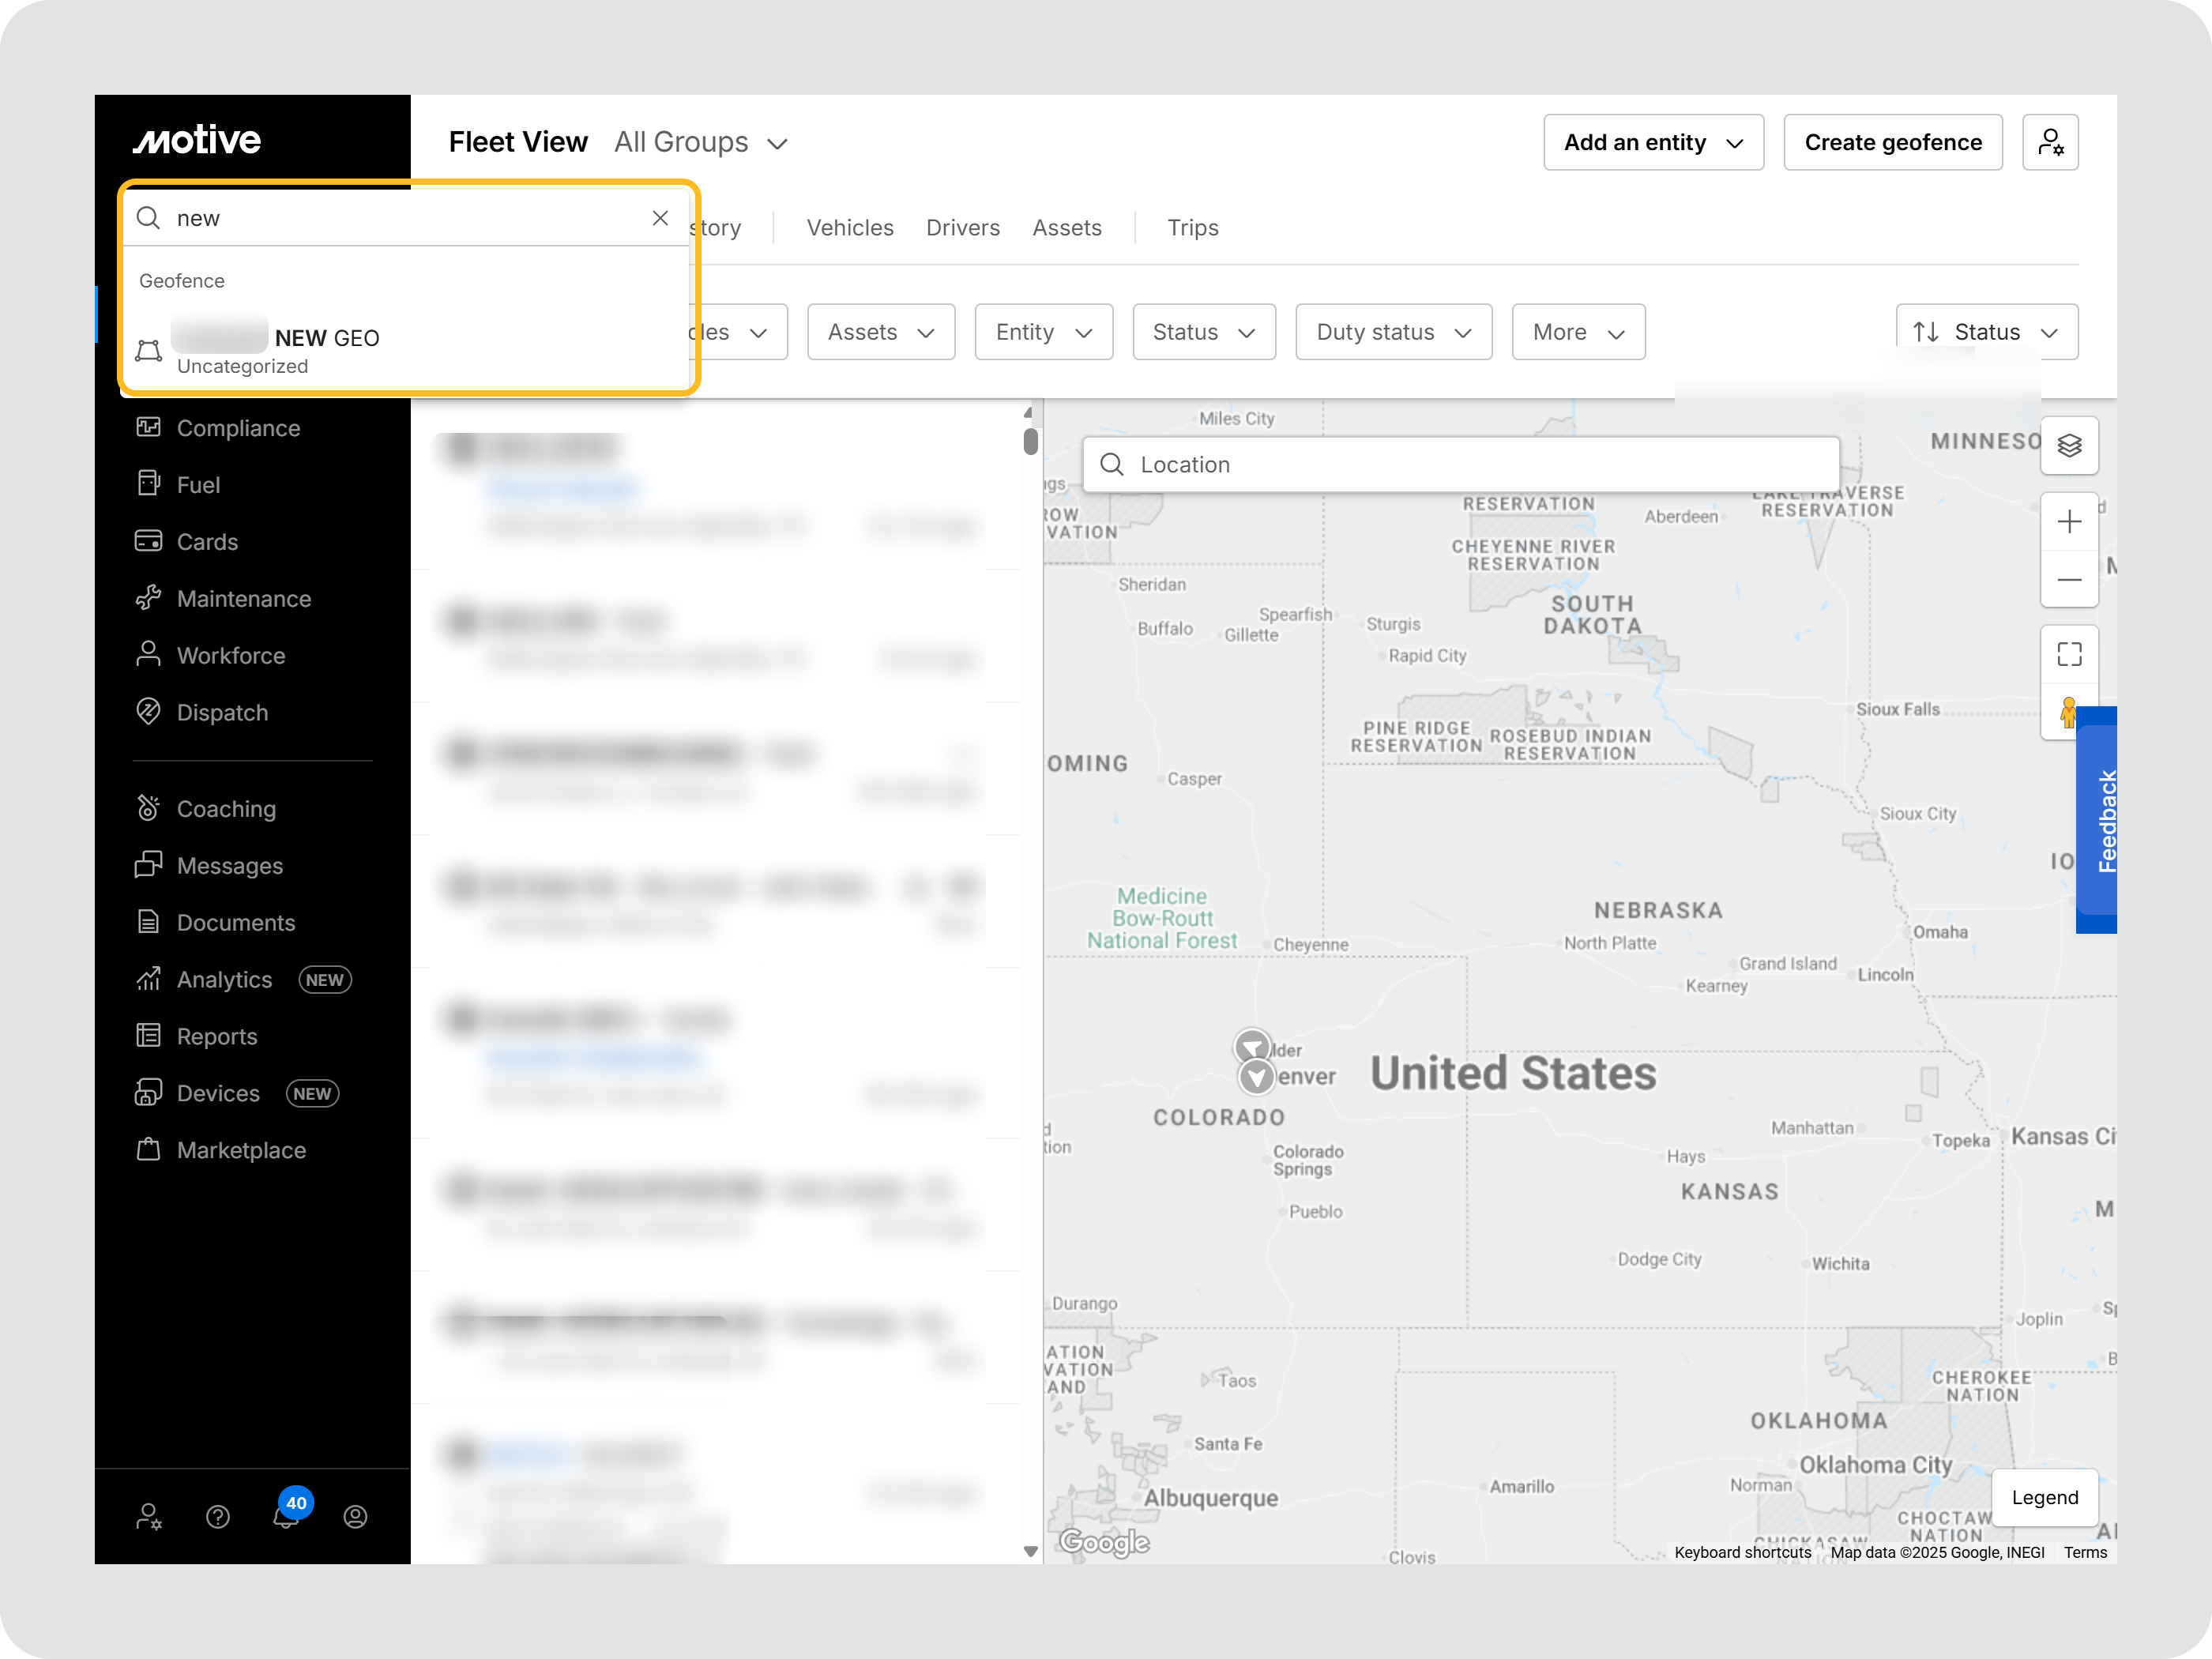Toggle fullscreen map view
Viewport: 2212px width, 1659px height.
pos(2068,654)
